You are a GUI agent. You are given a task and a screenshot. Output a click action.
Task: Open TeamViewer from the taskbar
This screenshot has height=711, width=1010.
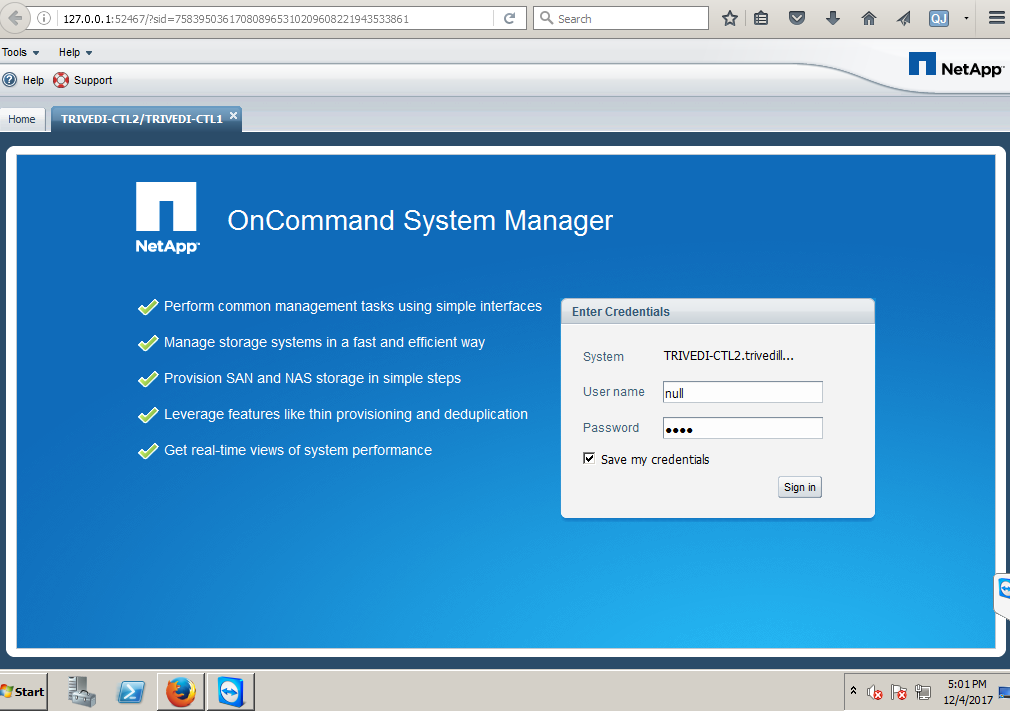230,691
